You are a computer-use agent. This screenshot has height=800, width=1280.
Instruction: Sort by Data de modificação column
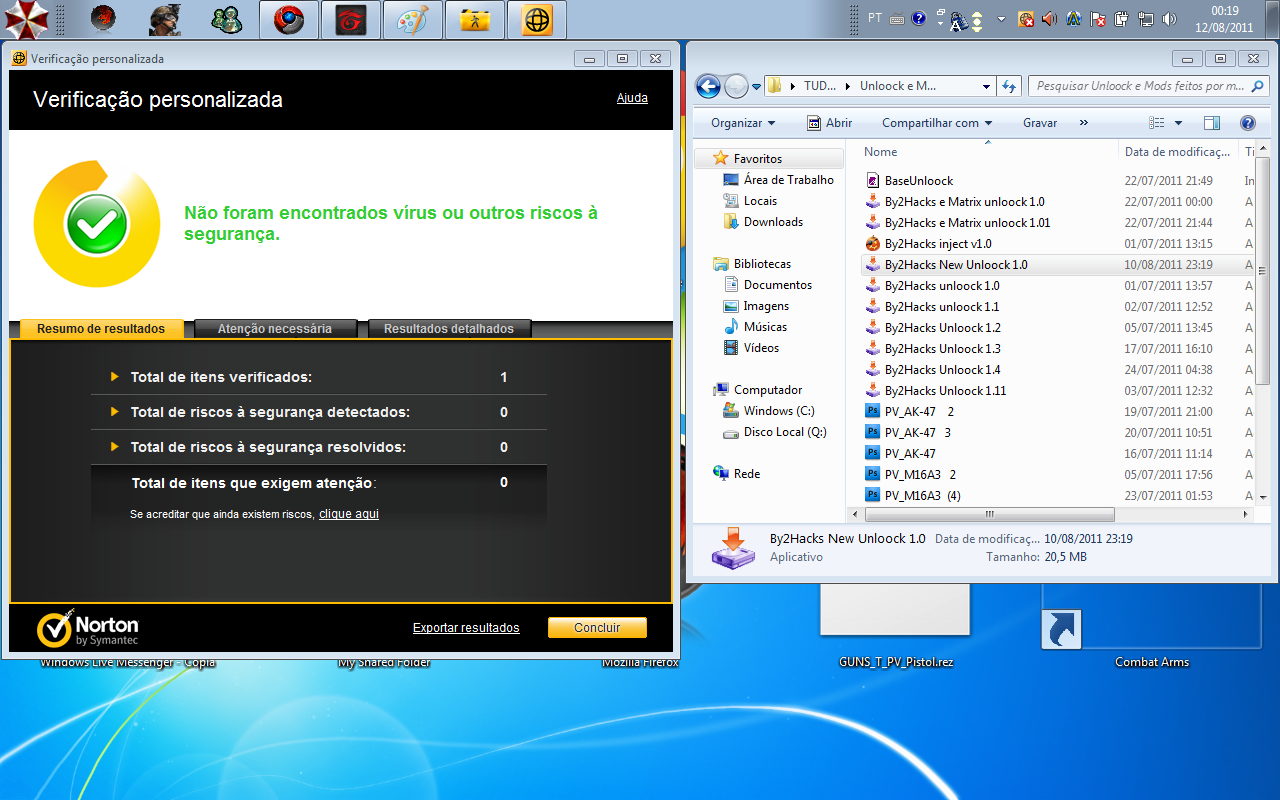tap(1178, 152)
